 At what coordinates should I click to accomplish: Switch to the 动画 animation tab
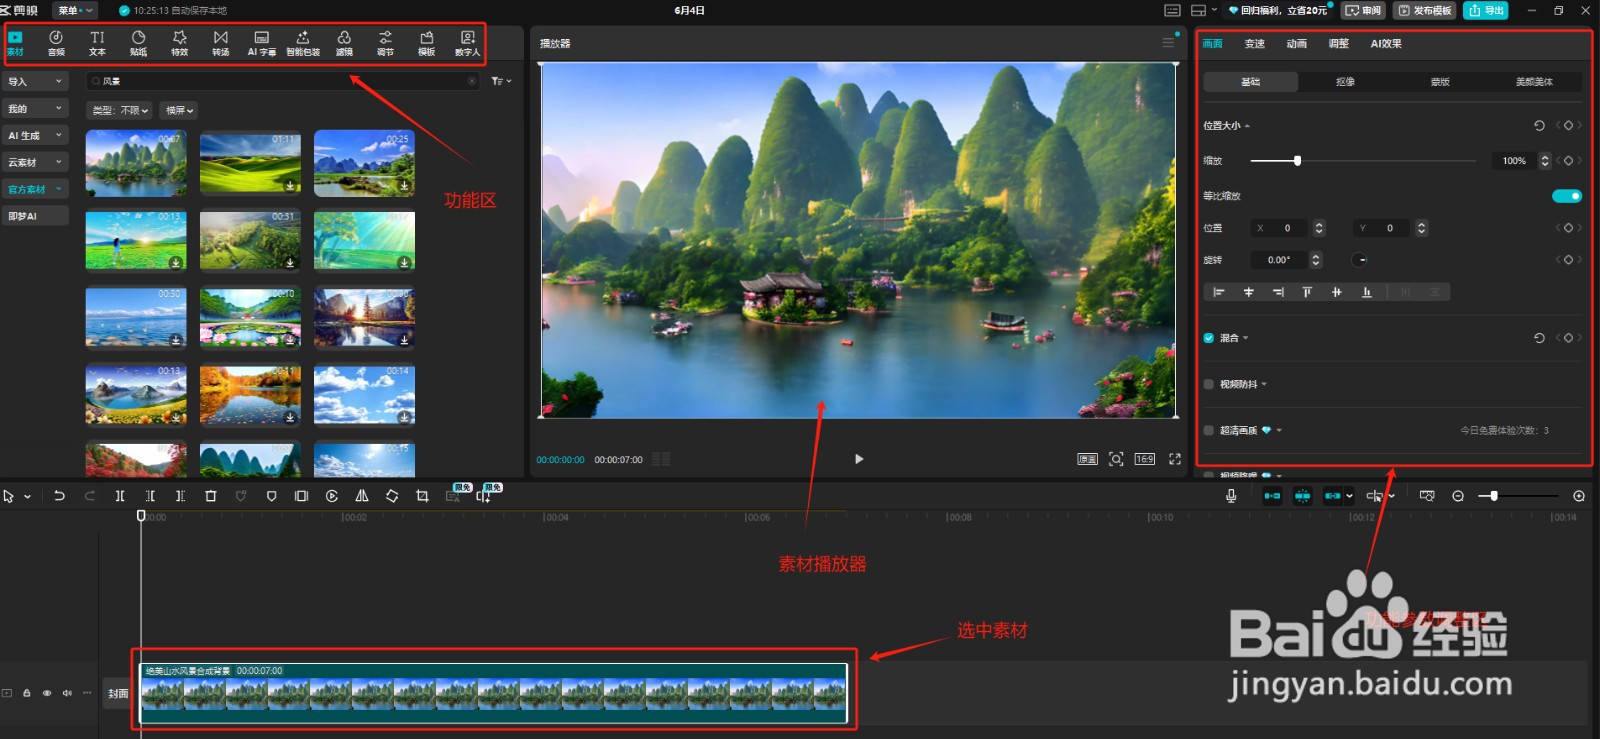(x=1297, y=44)
